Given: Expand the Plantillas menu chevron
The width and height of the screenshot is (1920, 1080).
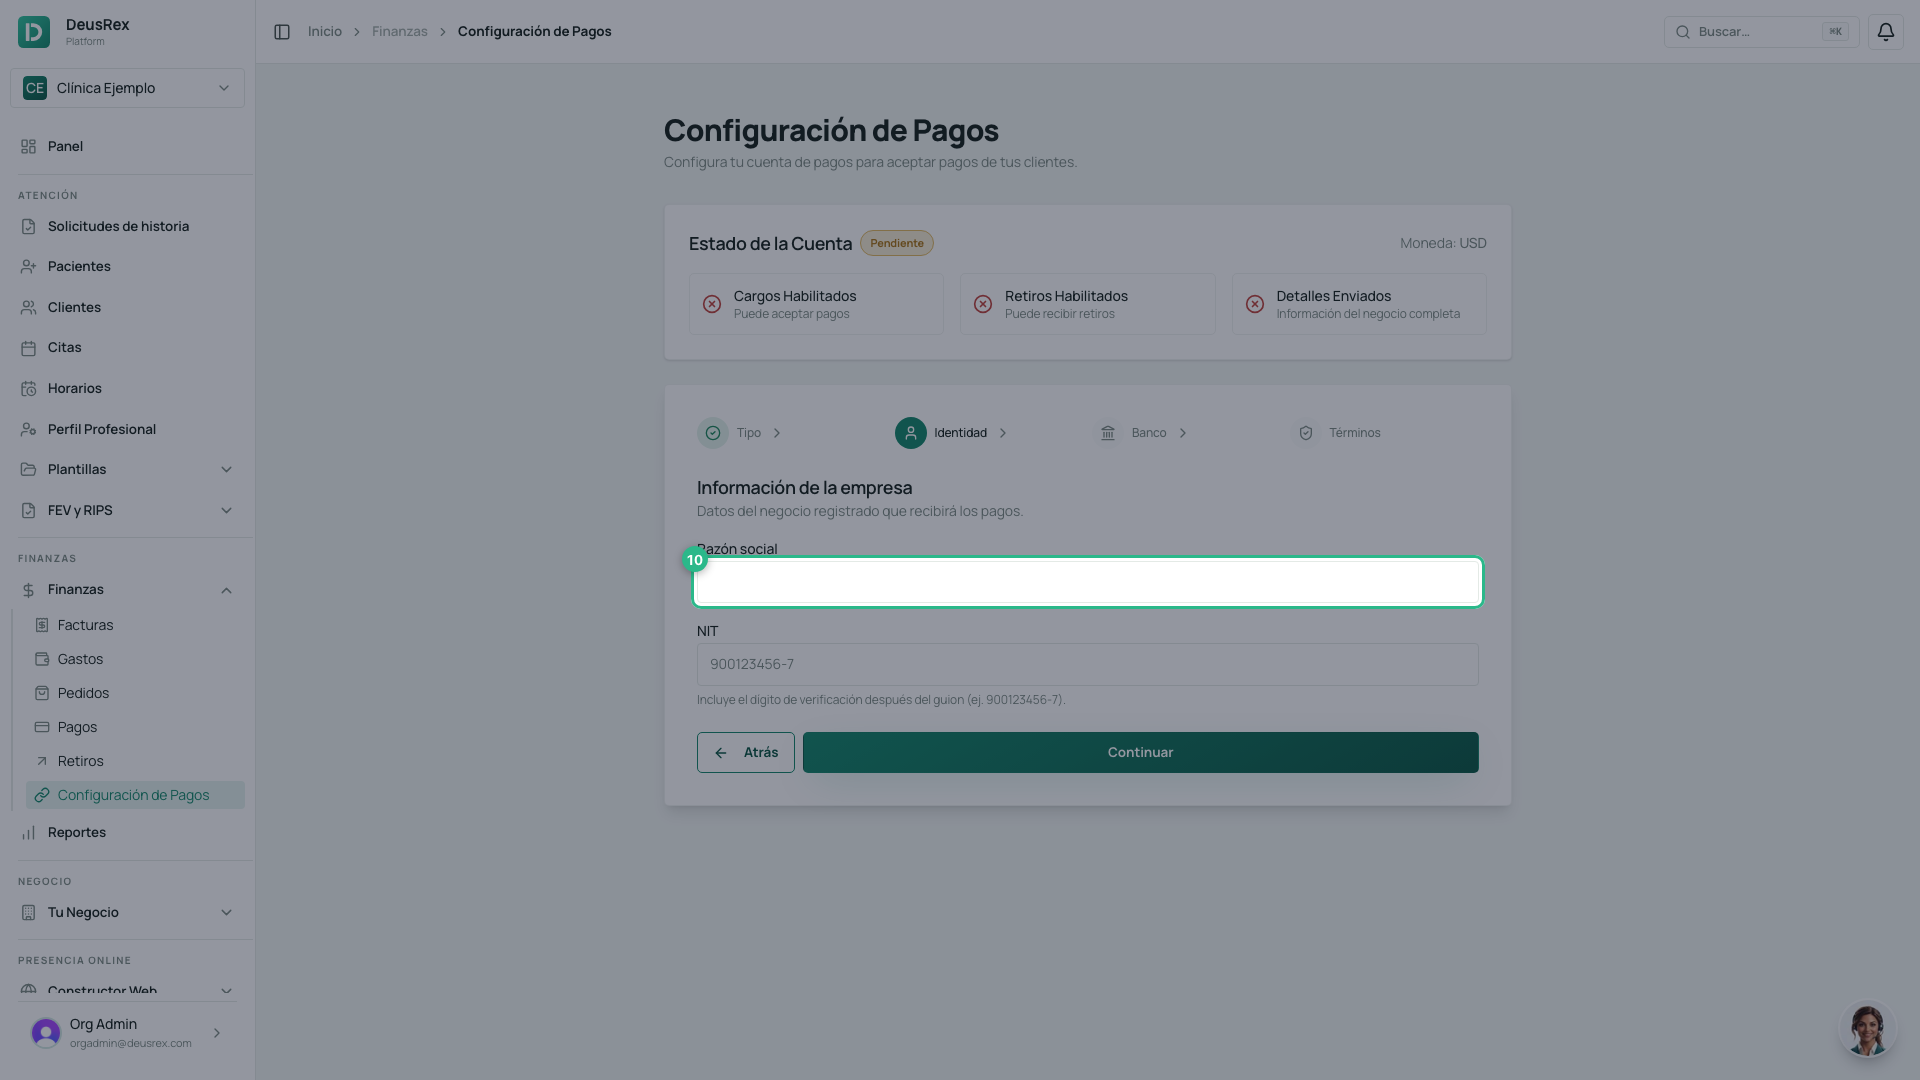Looking at the screenshot, I should (x=226, y=470).
